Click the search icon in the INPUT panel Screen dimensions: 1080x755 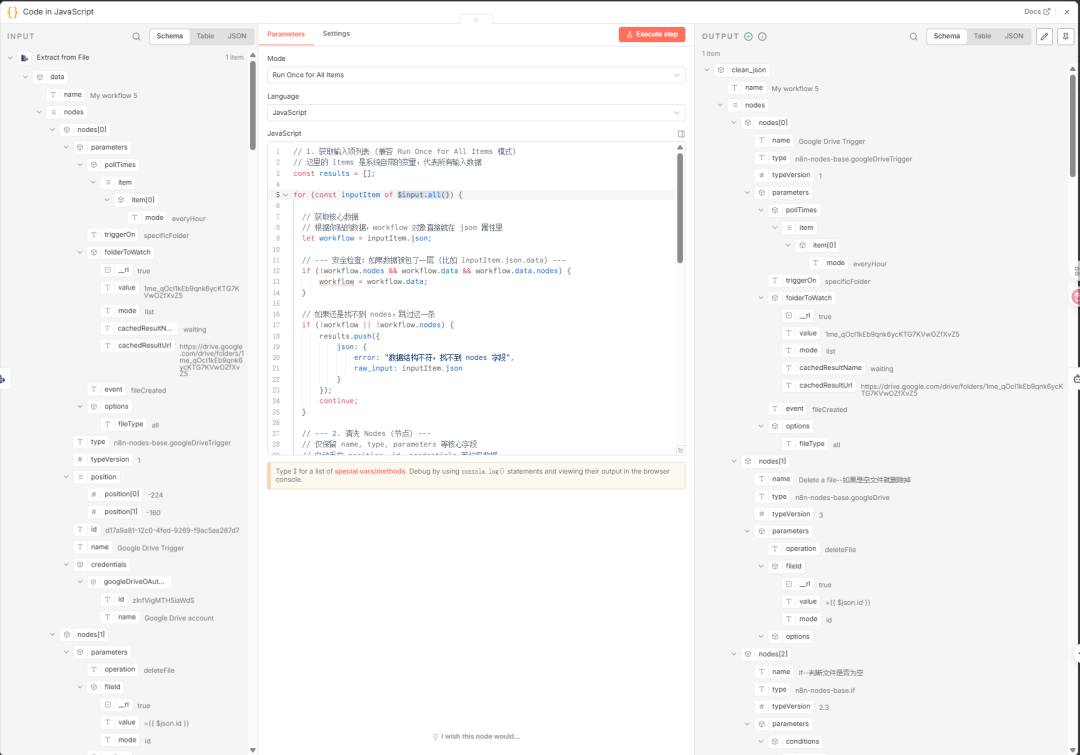[137, 36]
